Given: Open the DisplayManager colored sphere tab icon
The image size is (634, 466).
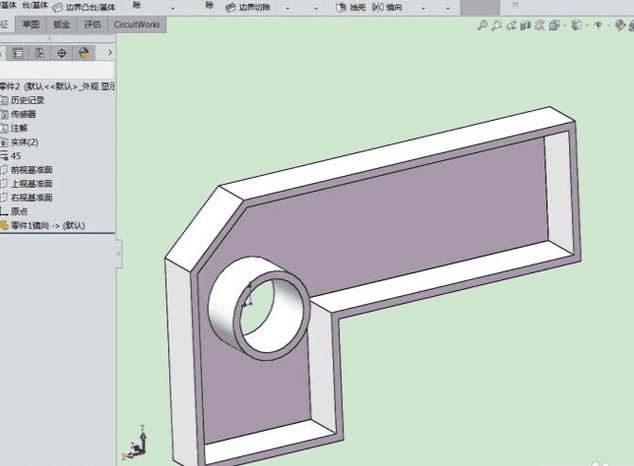Looking at the screenshot, I should [84, 53].
